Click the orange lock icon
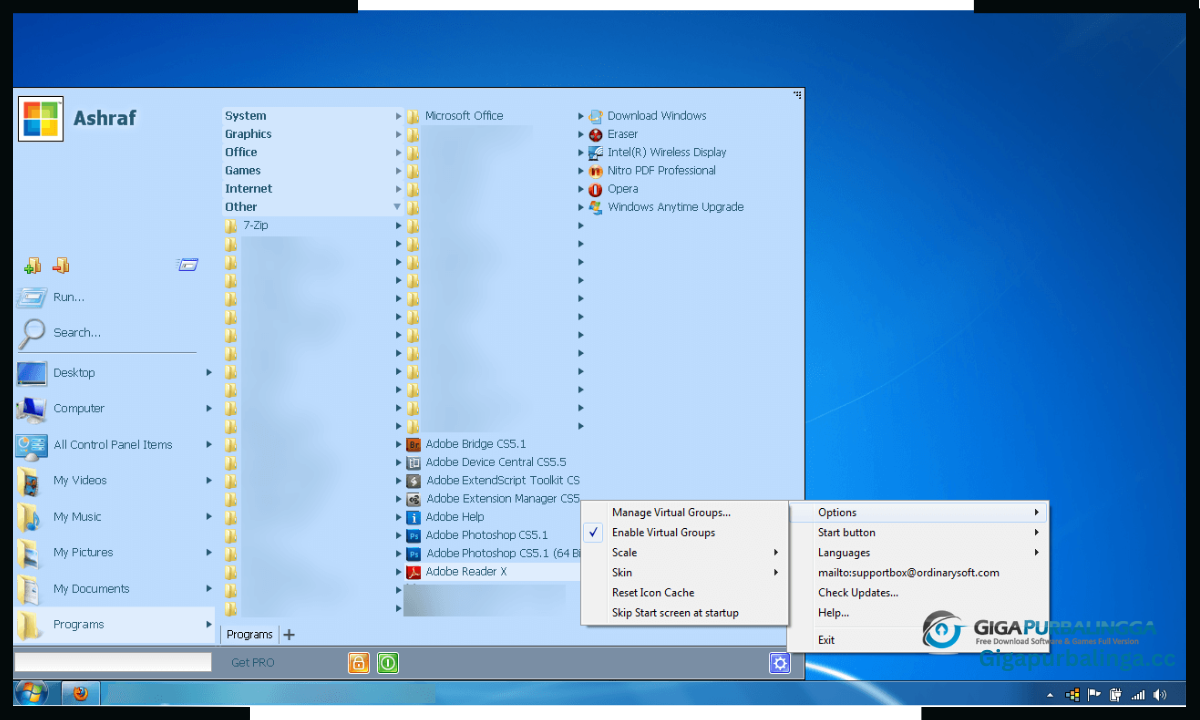 pos(359,662)
